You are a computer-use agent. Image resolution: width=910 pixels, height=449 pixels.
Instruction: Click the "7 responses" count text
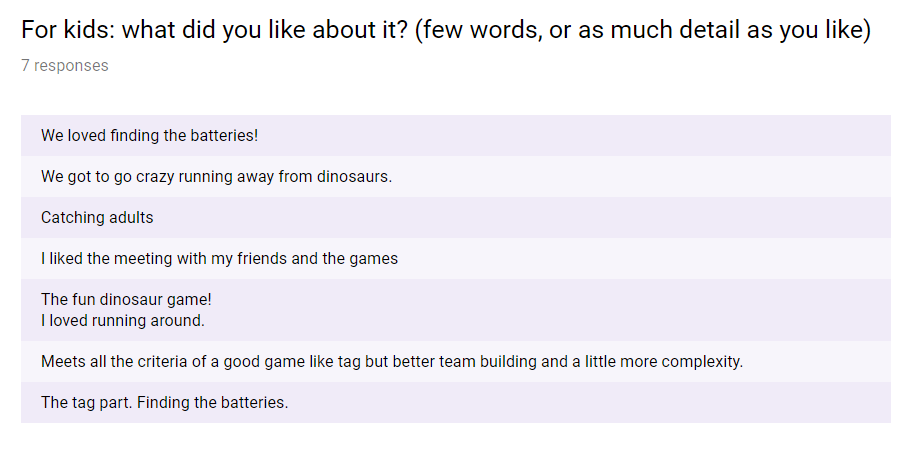pyautogui.click(x=64, y=66)
